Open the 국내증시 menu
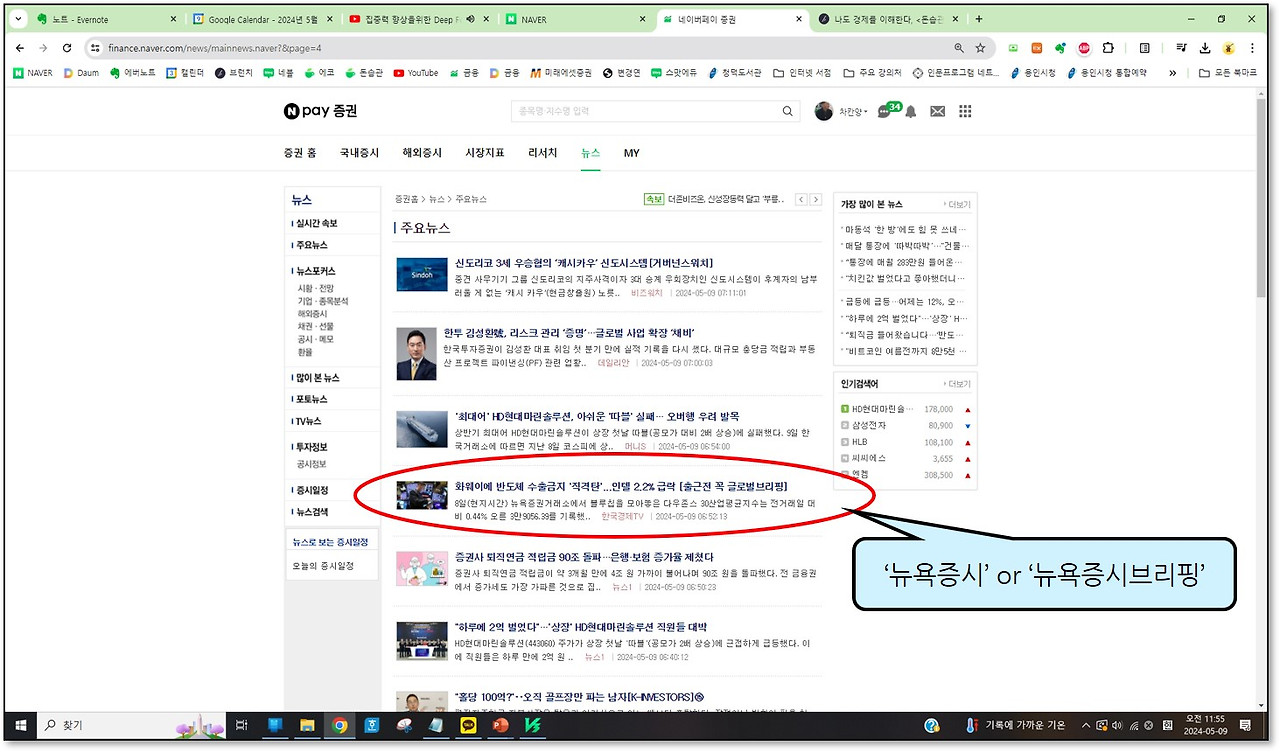The width and height of the screenshot is (1280, 752). [x=359, y=153]
